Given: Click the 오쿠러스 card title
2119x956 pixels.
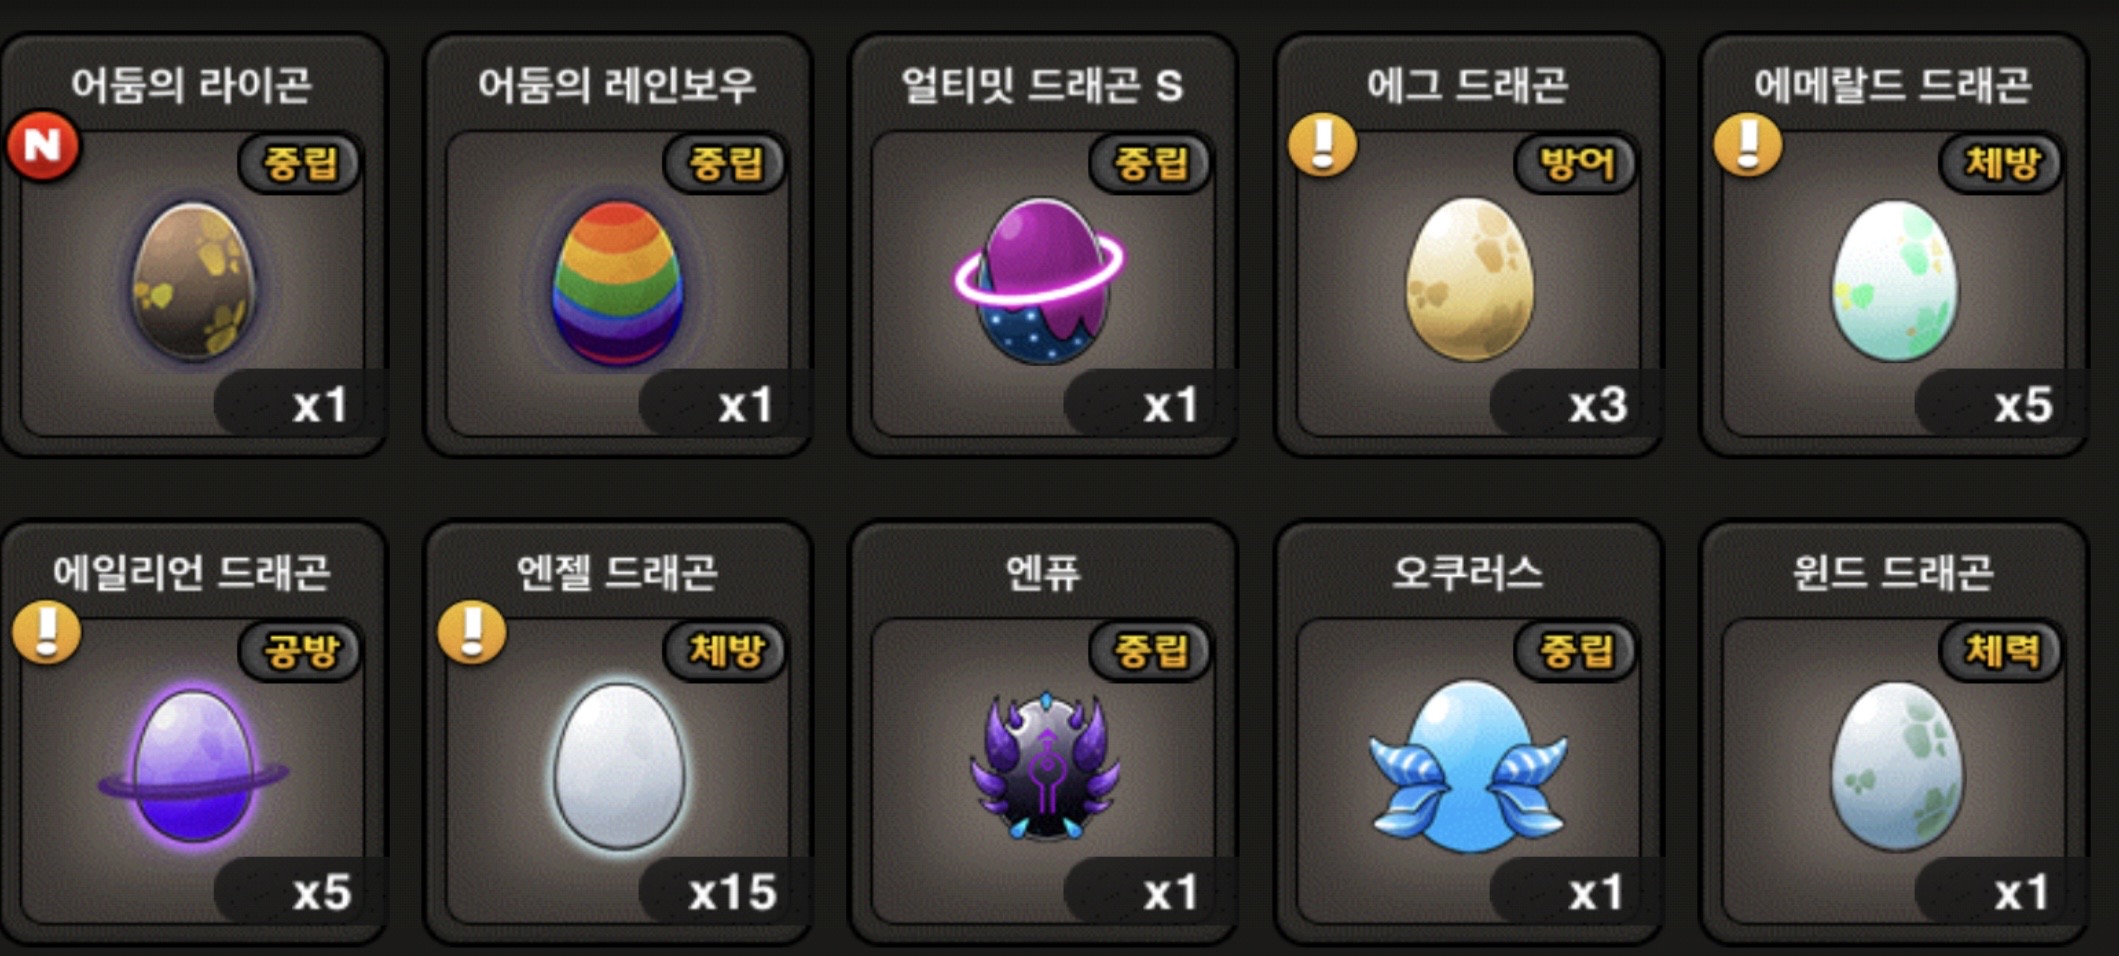Looking at the screenshot, I should (x=1468, y=573).
